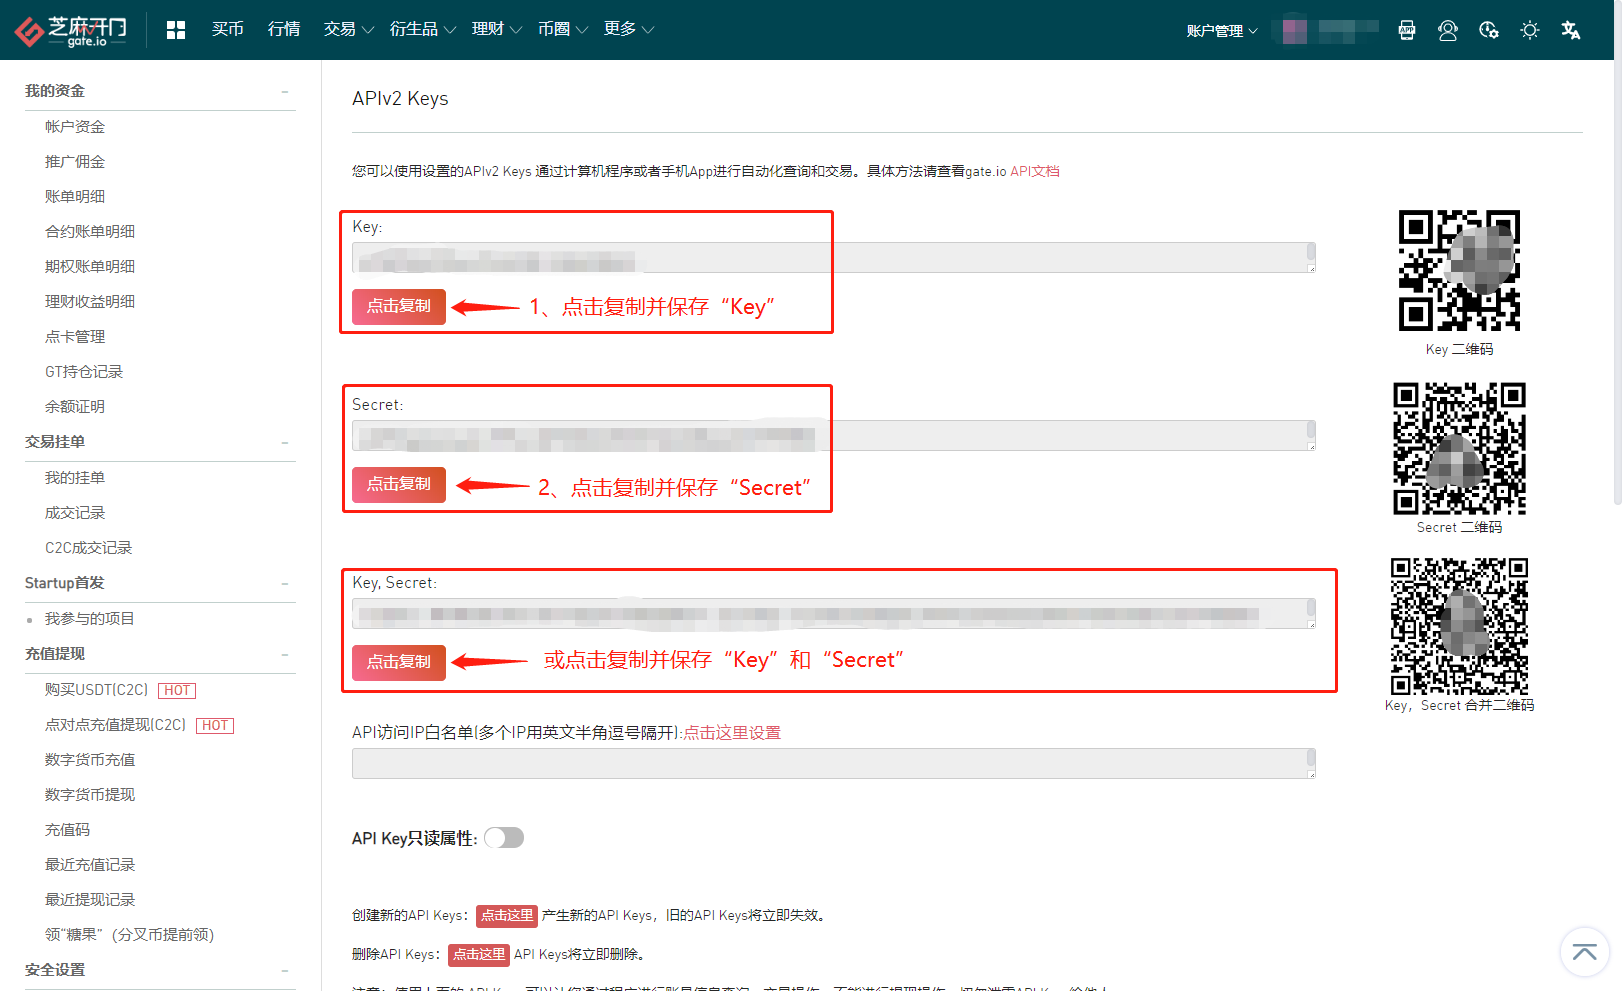
Task: Click the API IP whitelist input field
Action: (834, 763)
